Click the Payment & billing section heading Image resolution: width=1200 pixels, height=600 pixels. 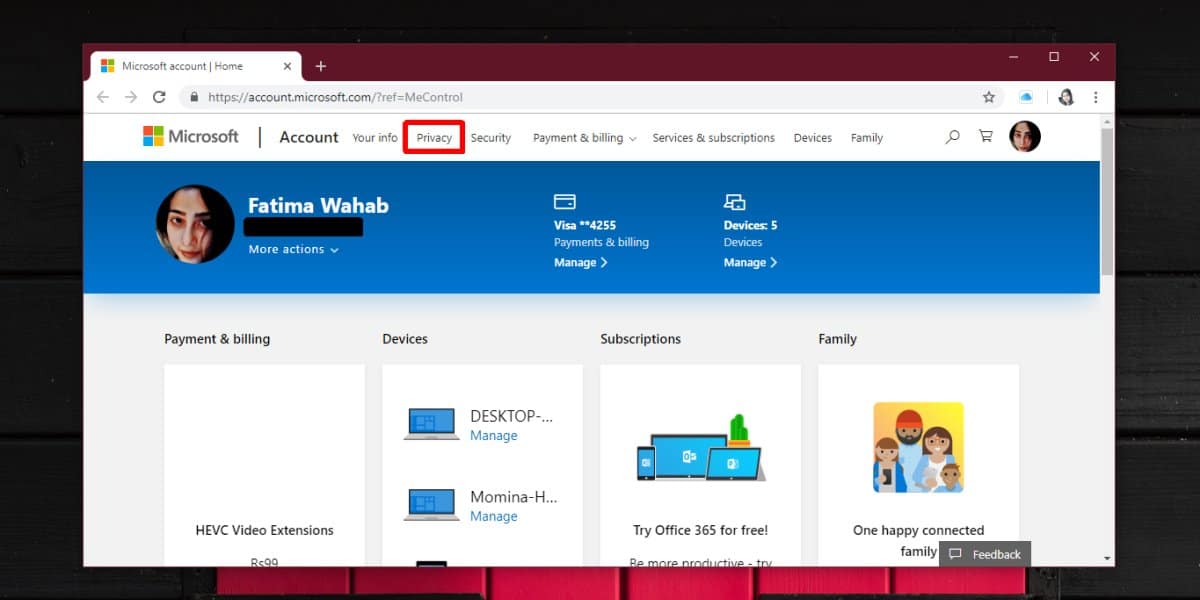[x=217, y=339]
